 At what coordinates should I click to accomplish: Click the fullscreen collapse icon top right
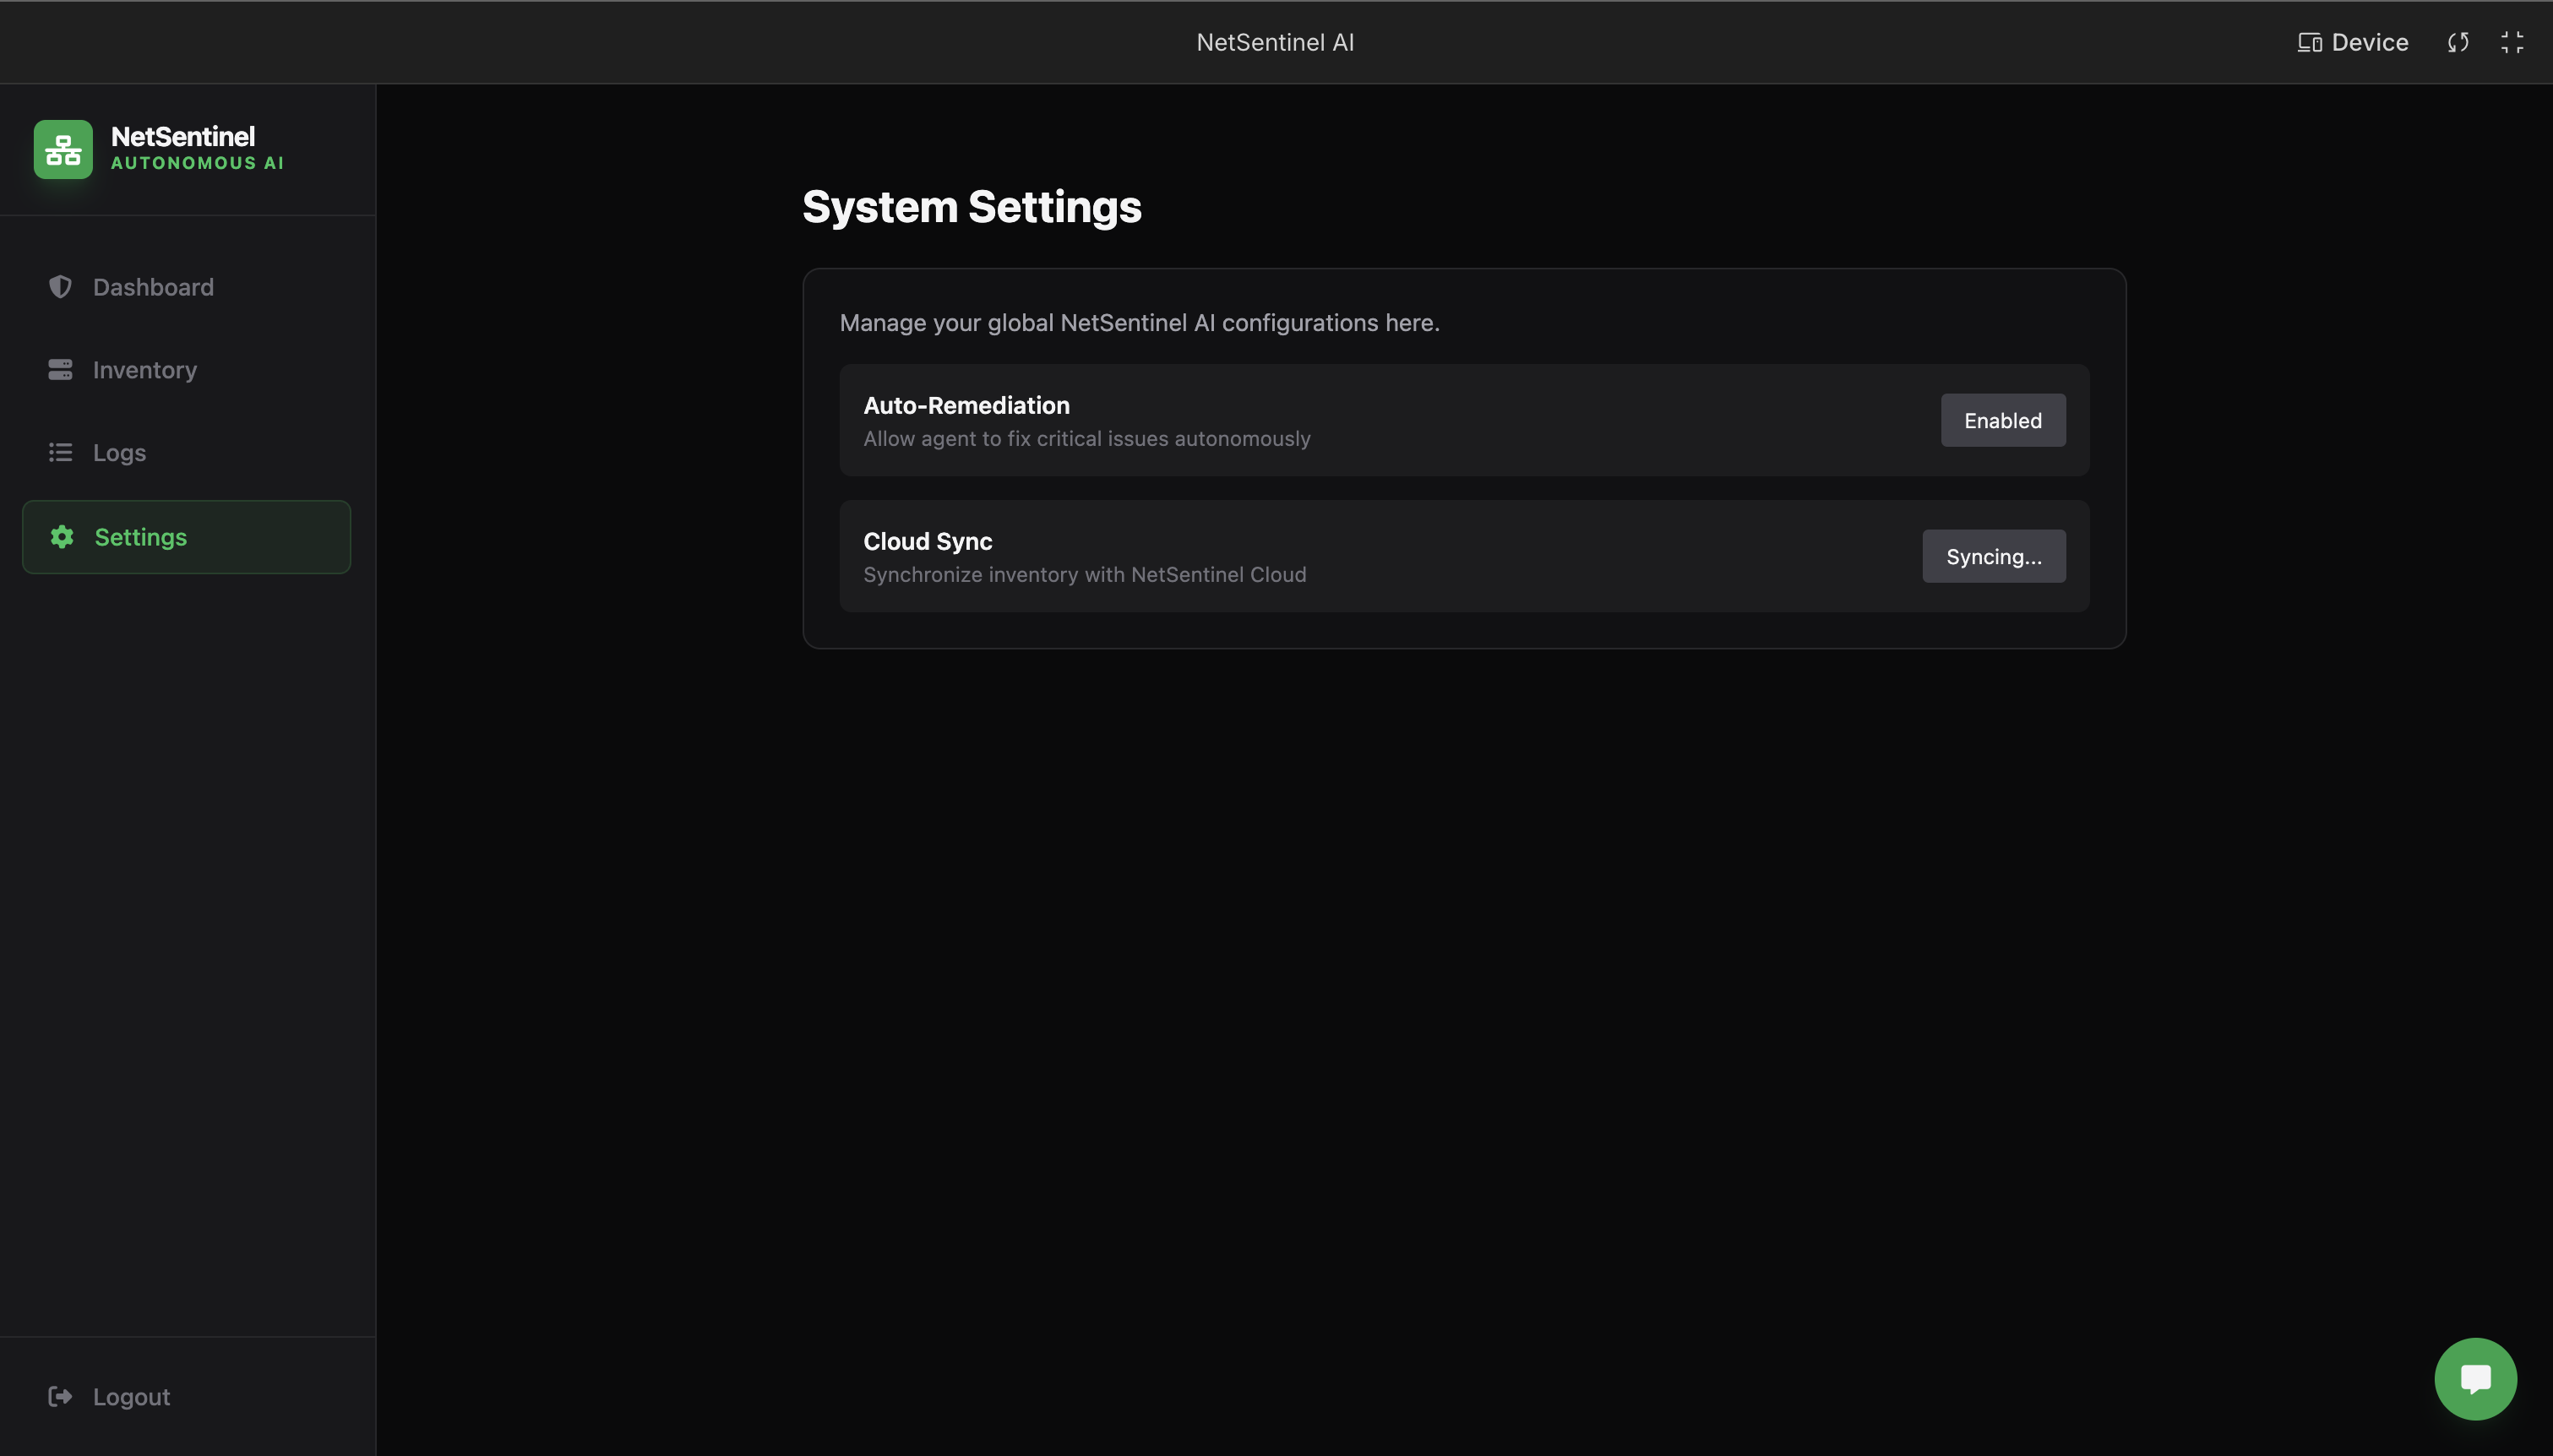[x=2512, y=42]
